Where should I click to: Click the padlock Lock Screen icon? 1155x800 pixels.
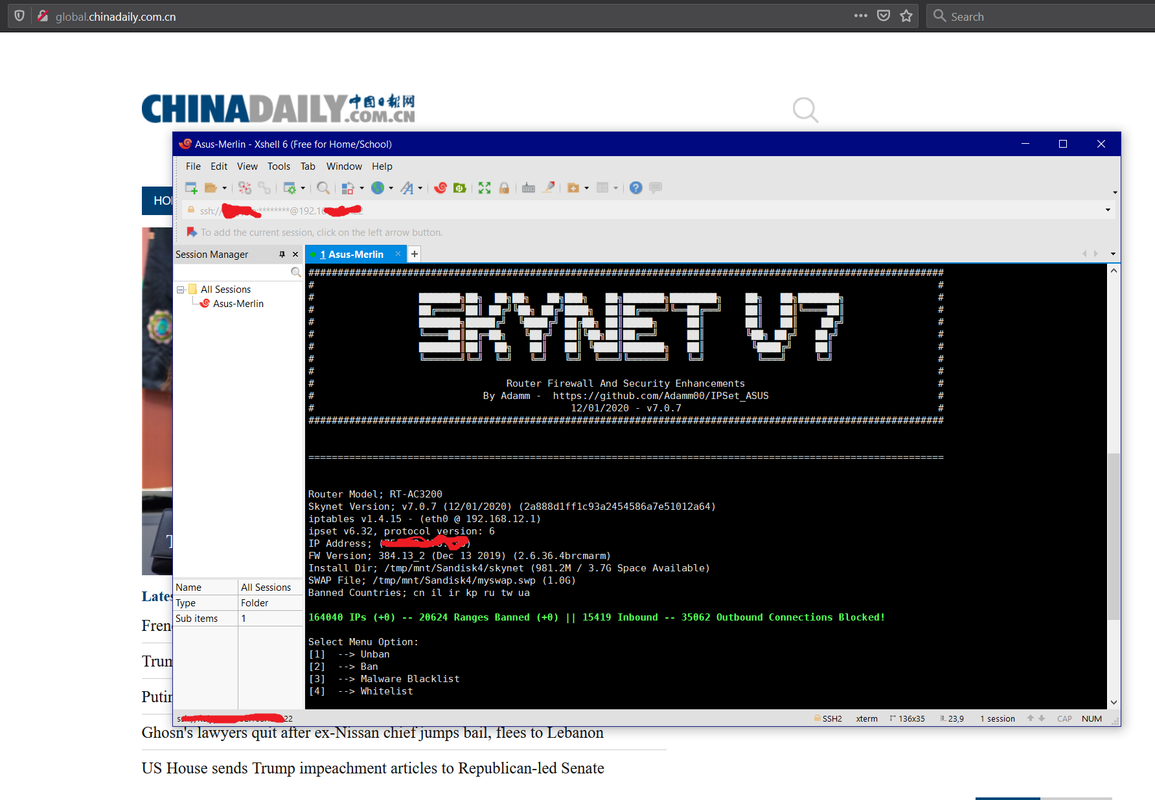pyautogui.click(x=504, y=188)
